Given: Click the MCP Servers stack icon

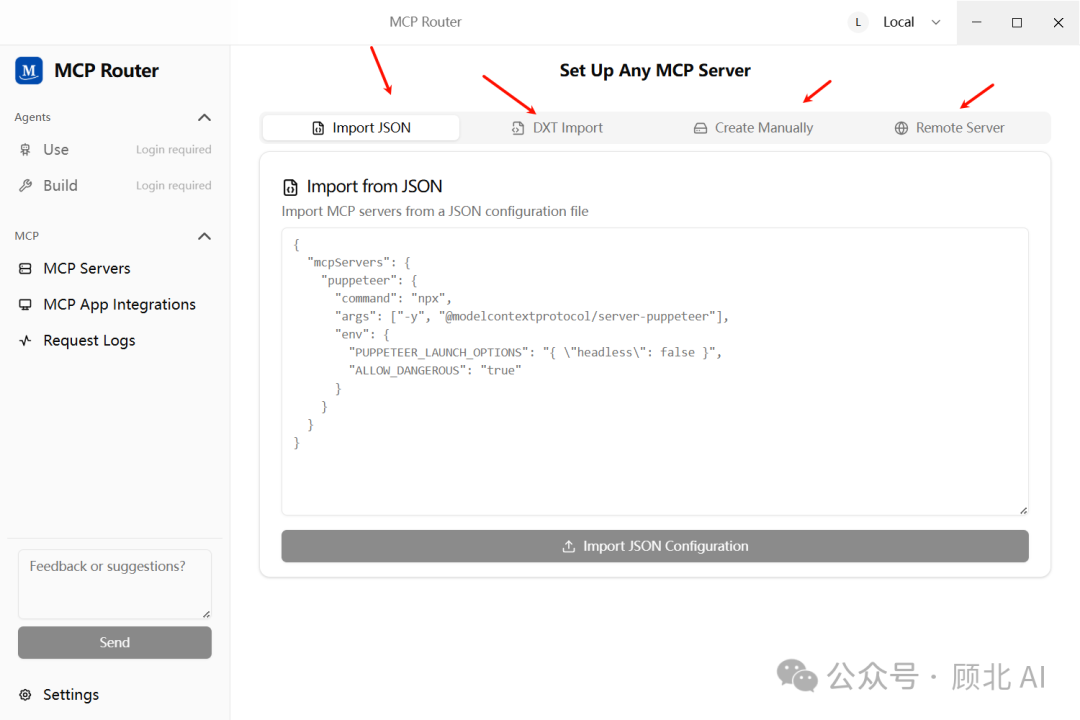Looking at the screenshot, I should pyautogui.click(x=25, y=269).
